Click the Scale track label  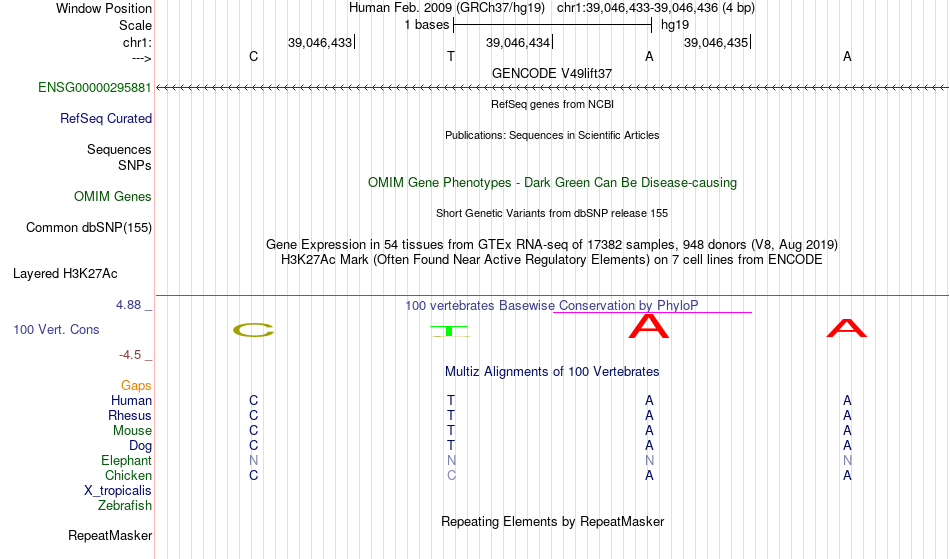pyautogui.click(x=136, y=25)
